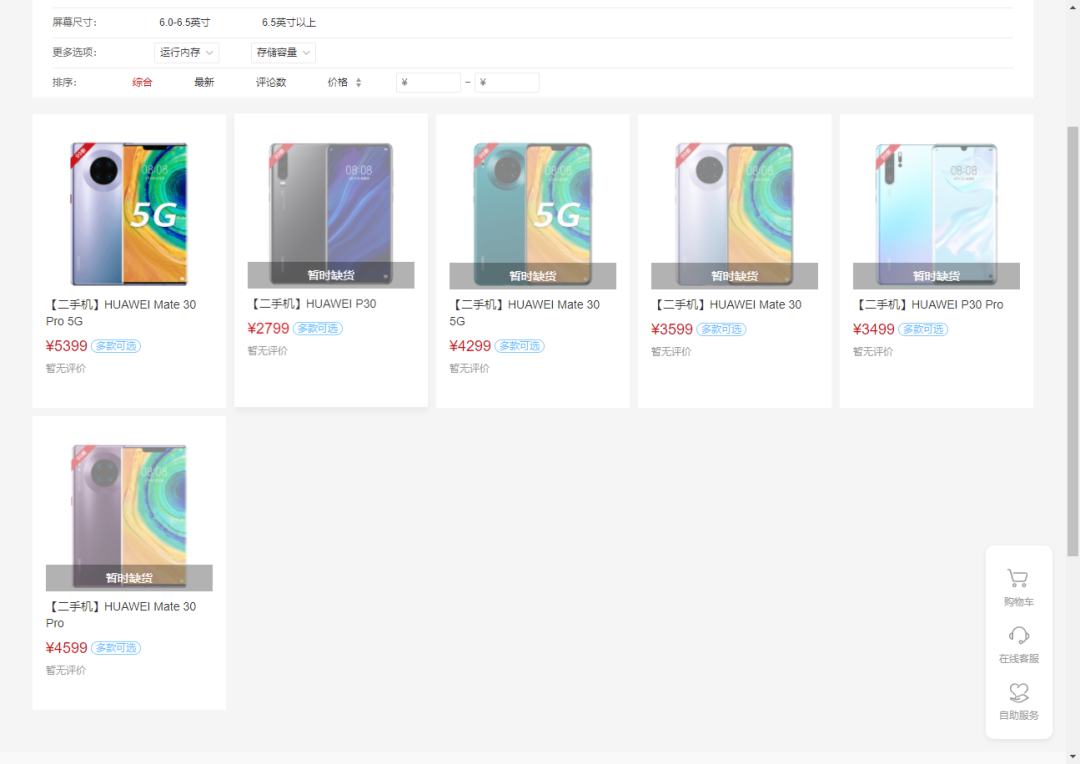The width and height of the screenshot is (1080, 764).
Task: Open HUAWEI Mate 30 5G product image
Action: tap(532, 214)
